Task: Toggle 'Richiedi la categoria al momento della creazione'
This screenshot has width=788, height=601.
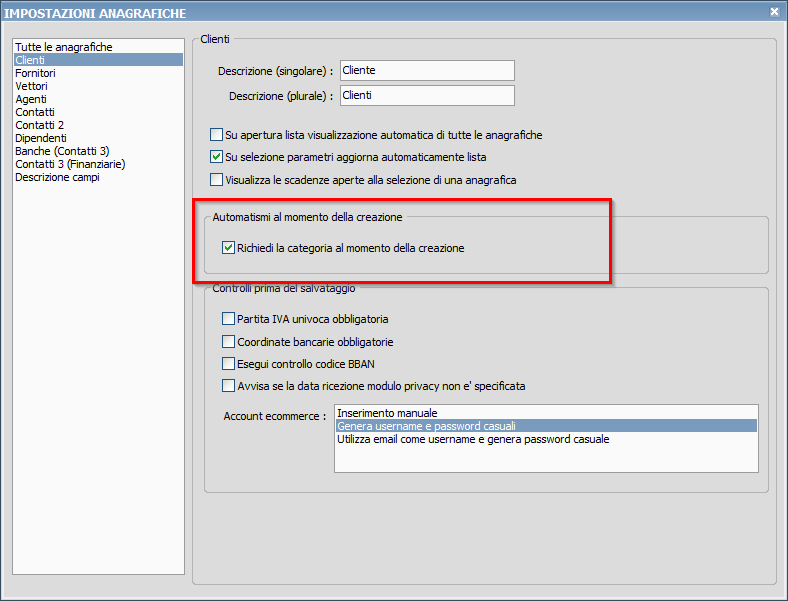Action: 228,248
